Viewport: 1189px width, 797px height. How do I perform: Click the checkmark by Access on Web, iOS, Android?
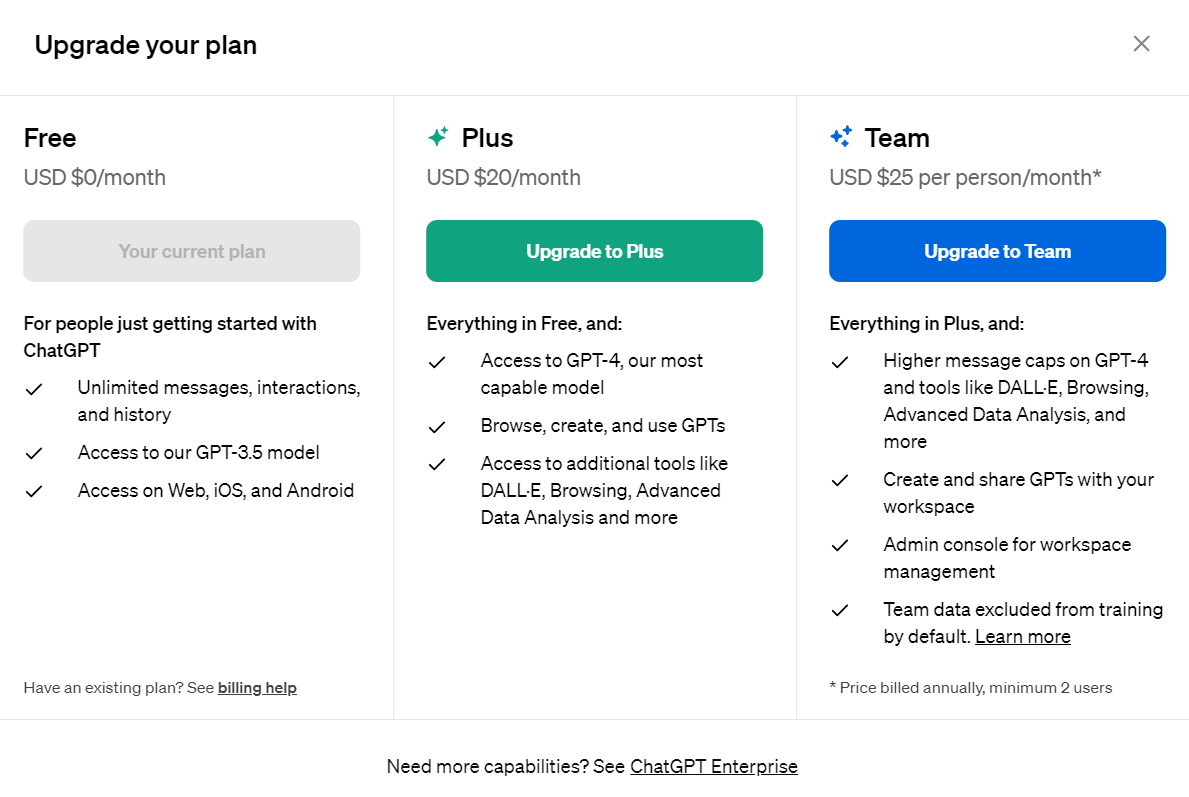(x=33, y=491)
